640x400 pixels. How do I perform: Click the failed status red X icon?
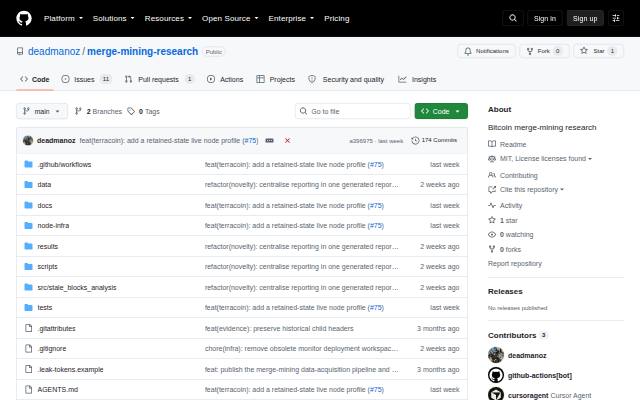point(287,140)
